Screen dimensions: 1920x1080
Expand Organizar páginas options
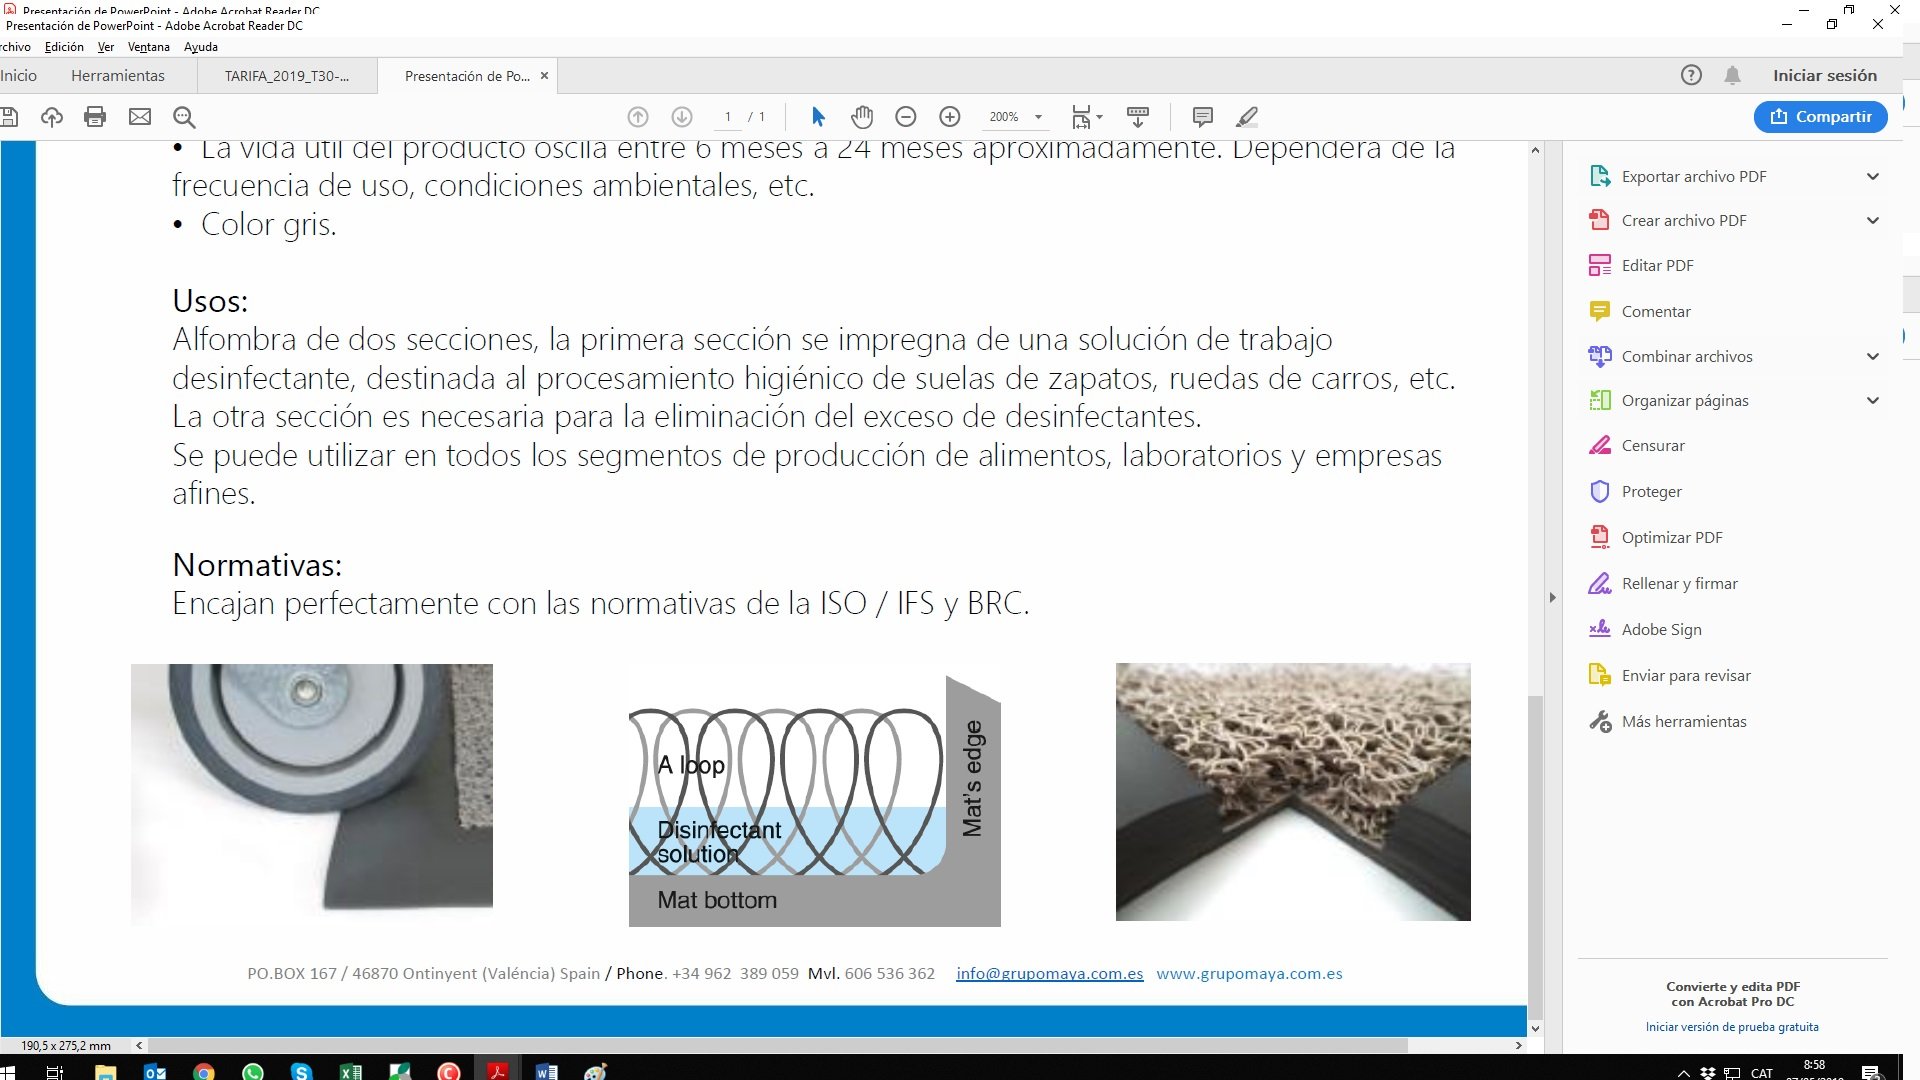point(1872,401)
